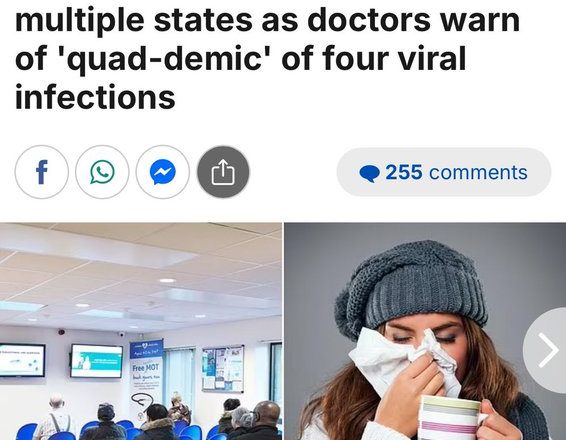Image resolution: width=566 pixels, height=440 pixels.
Task: Tap the word 'infections' in headline
Action: click(95, 96)
